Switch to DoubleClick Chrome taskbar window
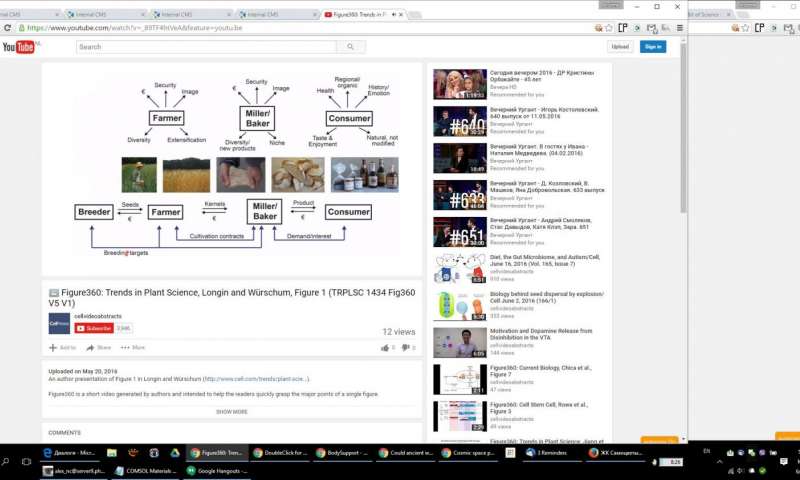Viewport: 800px width, 480px height. pyautogui.click(x=280, y=452)
